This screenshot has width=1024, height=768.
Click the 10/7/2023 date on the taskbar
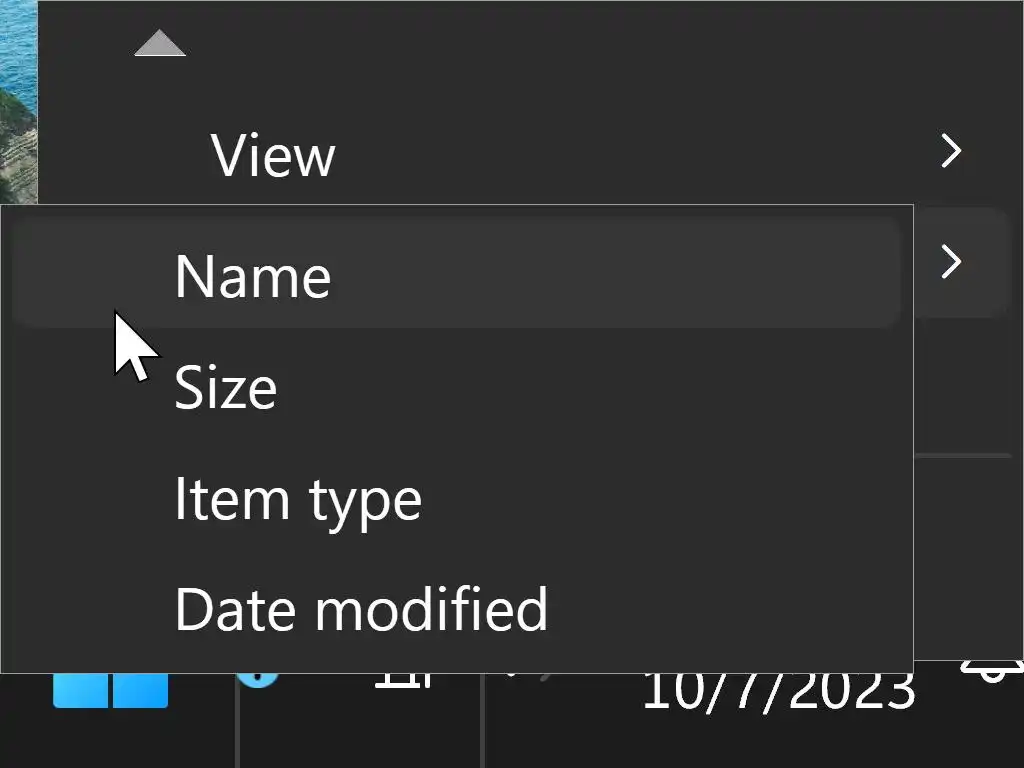pyautogui.click(x=778, y=692)
